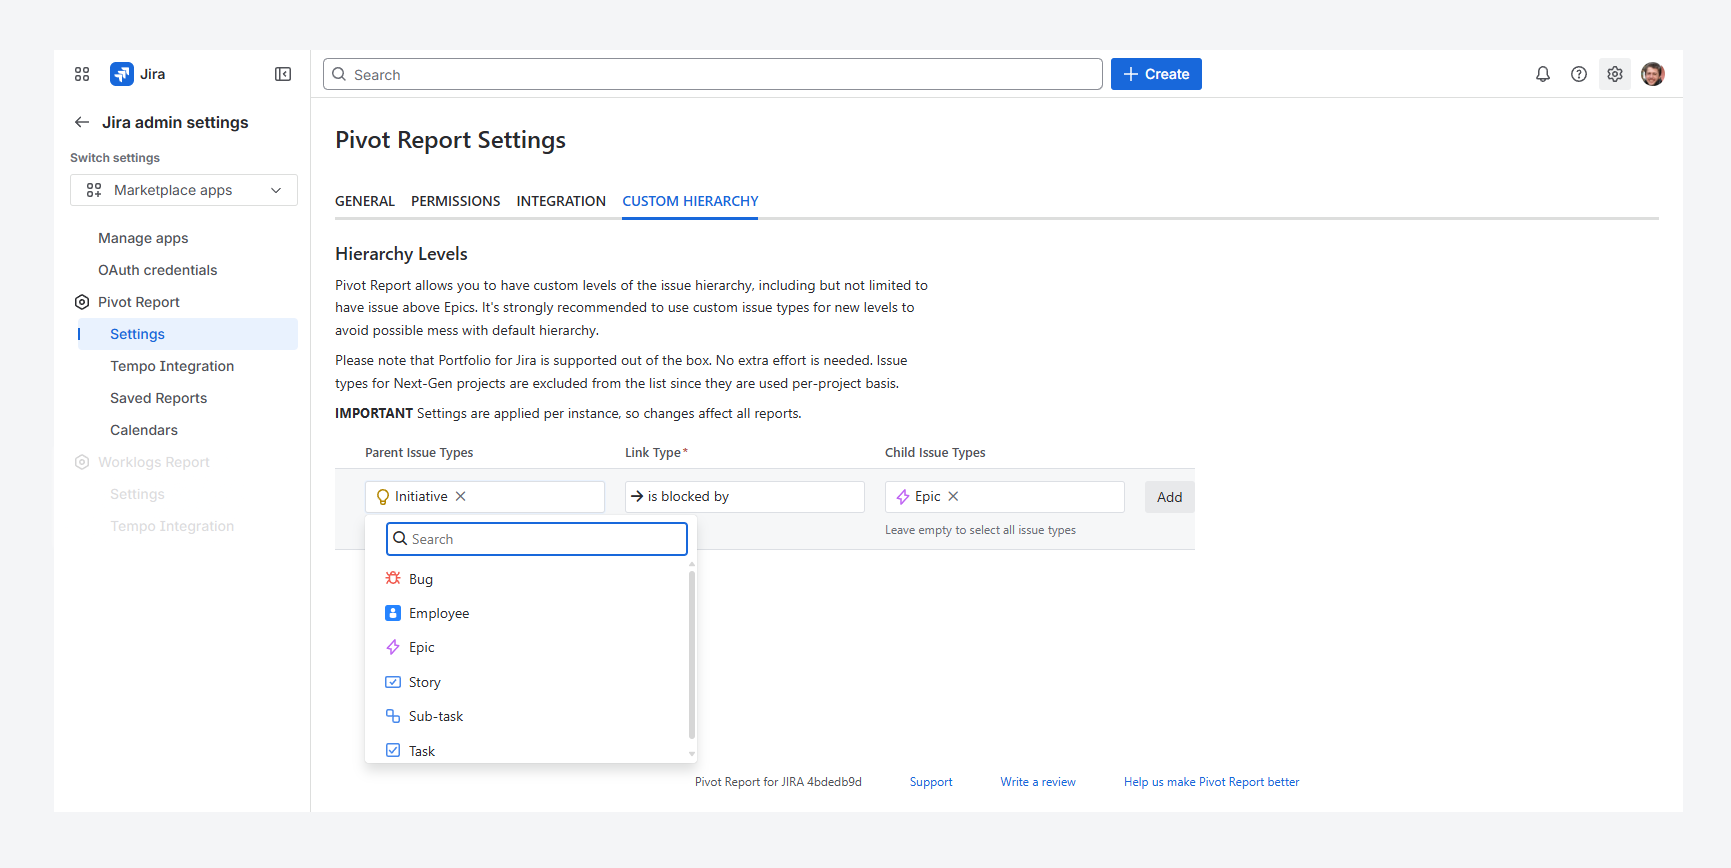
Task: Open the Link Type 'is blocked by' dropdown
Action: click(745, 497)
